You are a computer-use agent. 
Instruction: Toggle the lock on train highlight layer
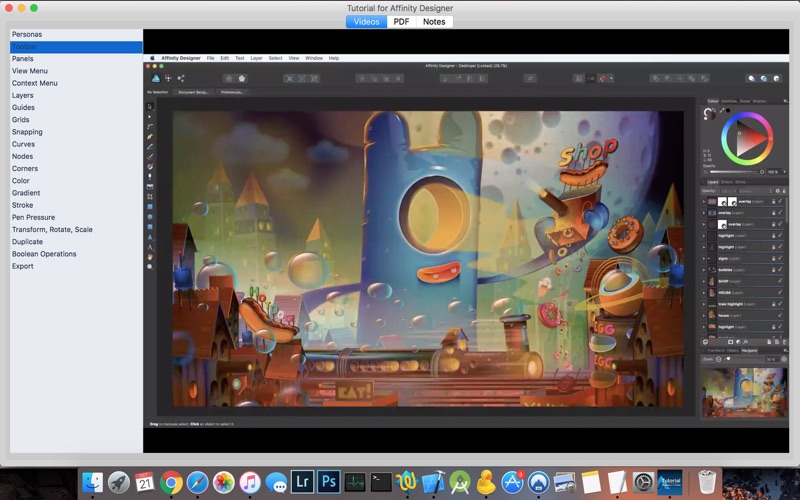click(773, 304)
